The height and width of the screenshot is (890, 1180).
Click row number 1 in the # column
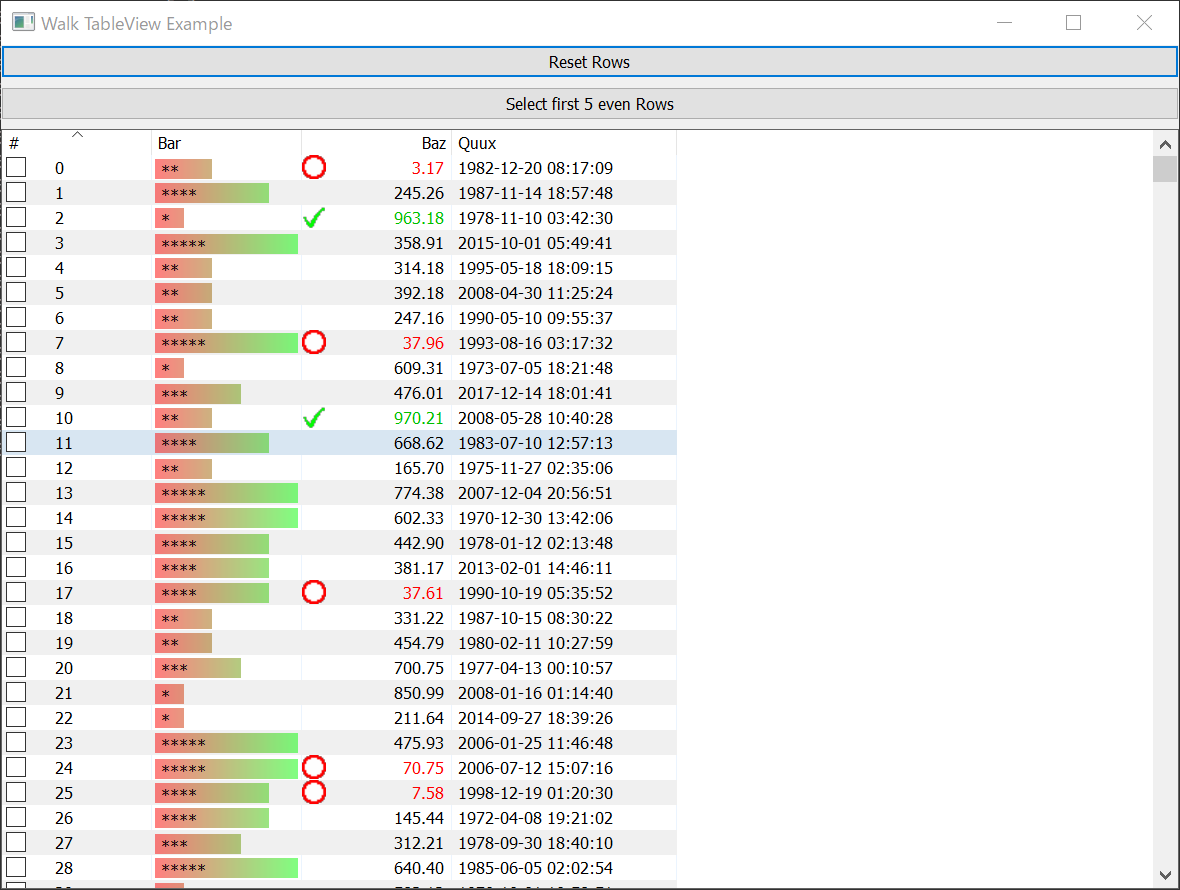59,193
